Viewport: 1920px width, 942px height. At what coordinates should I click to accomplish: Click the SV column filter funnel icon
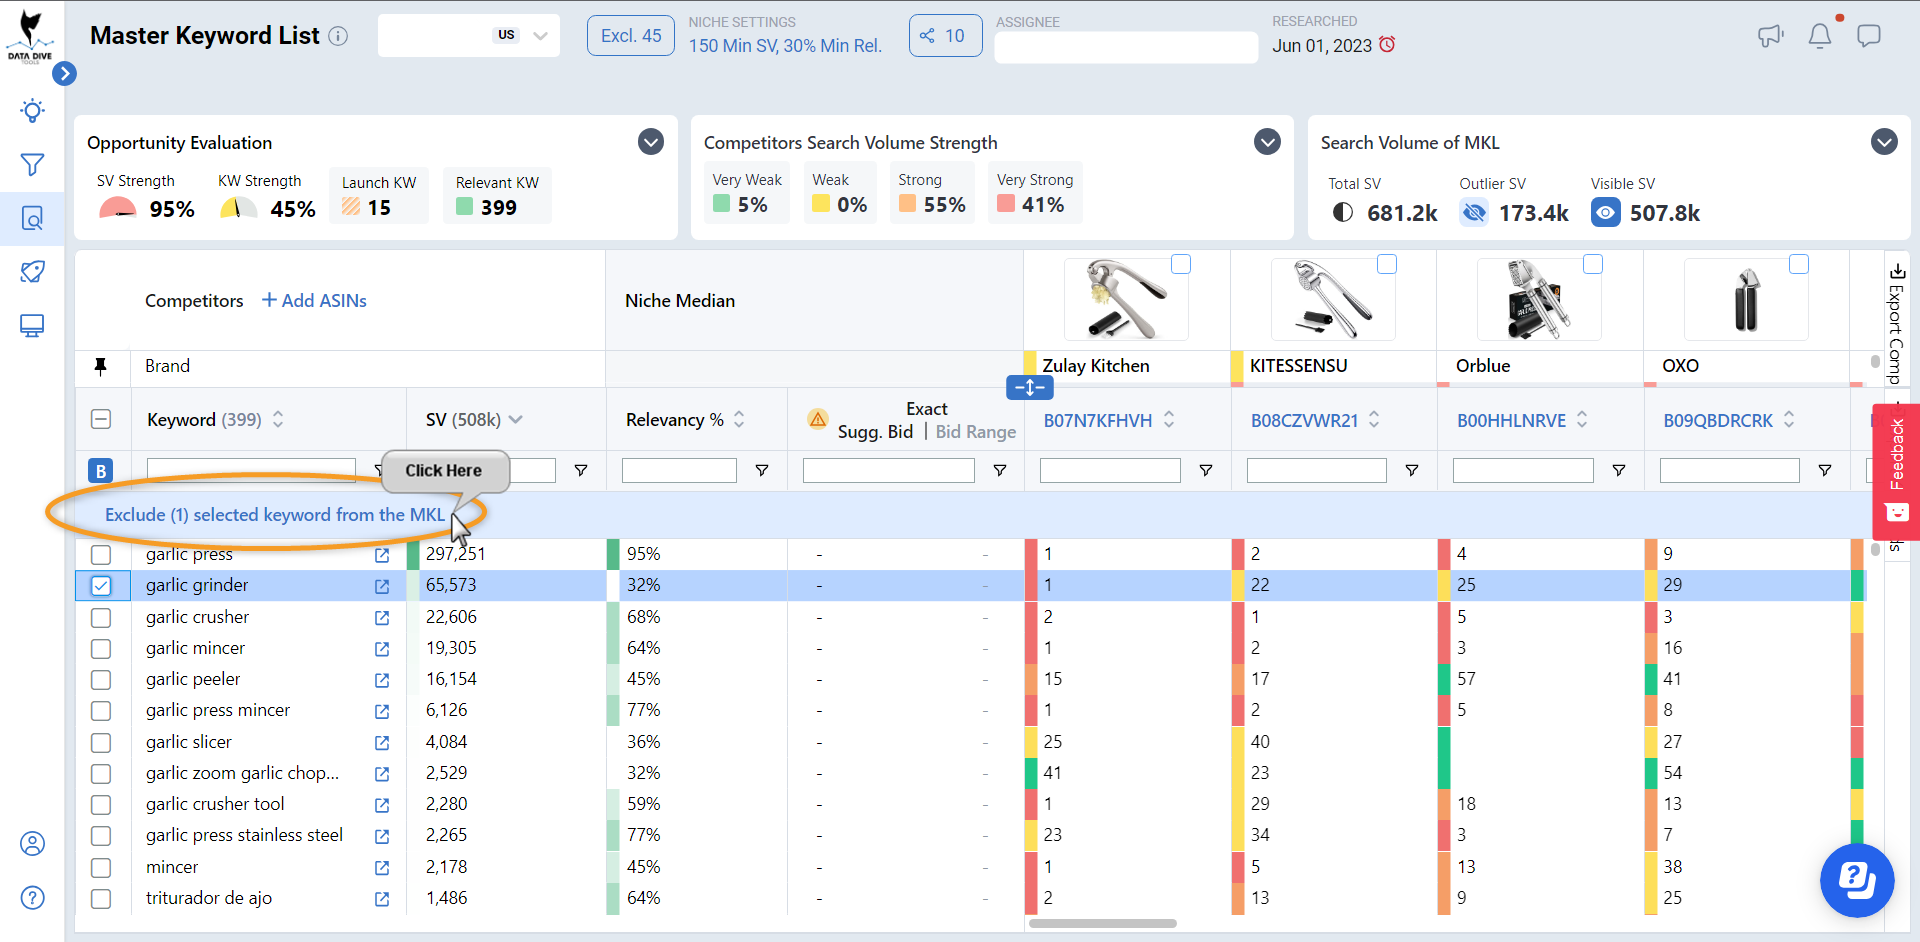tap(581, 470)
